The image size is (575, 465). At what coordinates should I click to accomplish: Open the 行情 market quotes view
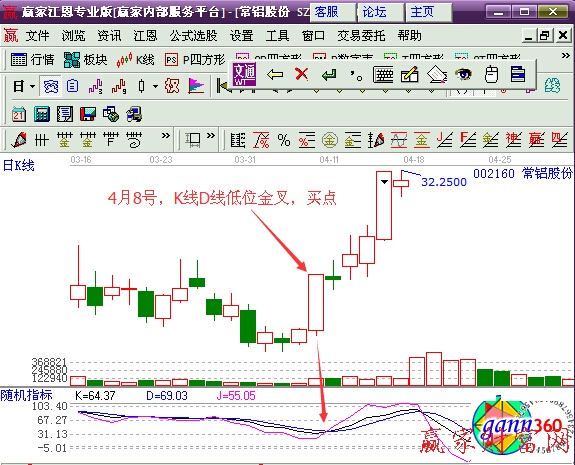(33, 59)
